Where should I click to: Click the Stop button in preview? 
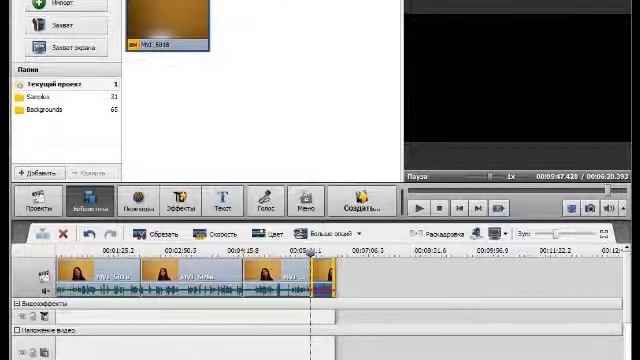(439, 208)
